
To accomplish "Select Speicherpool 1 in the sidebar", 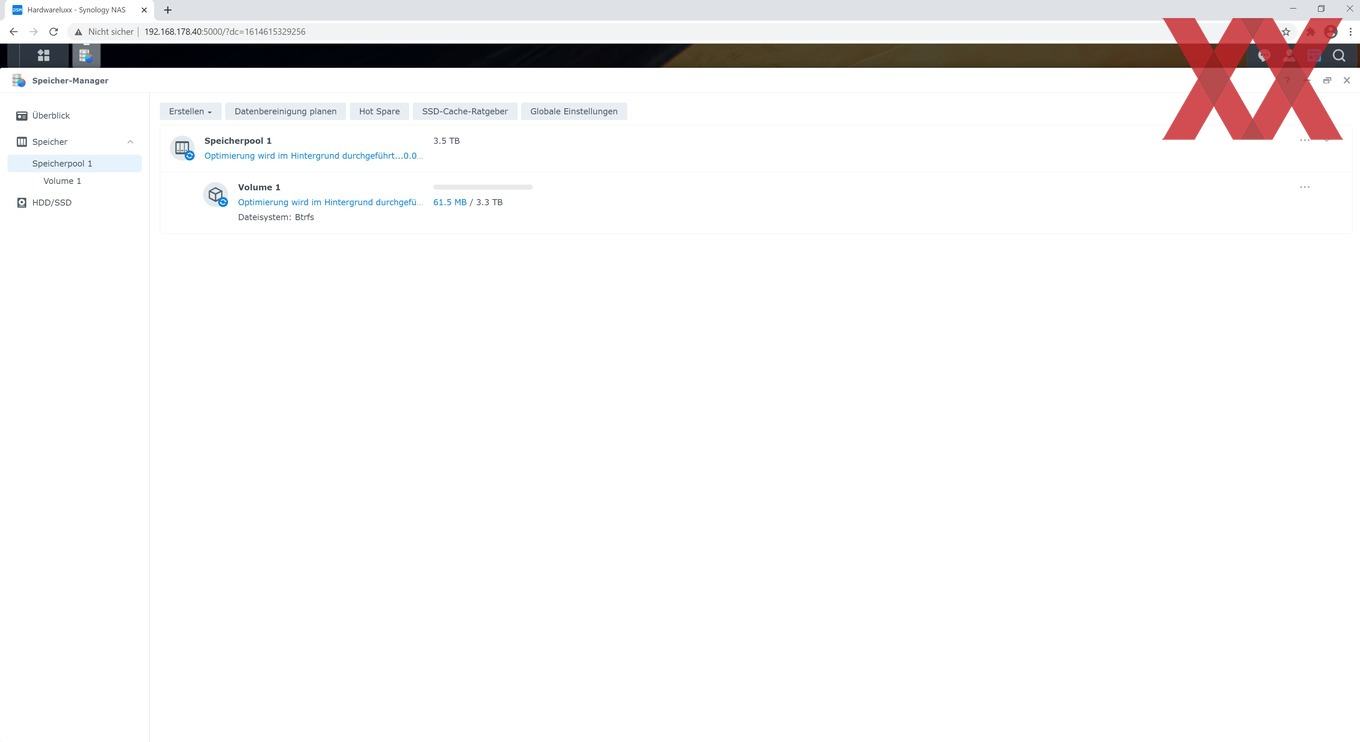I will pos(75,163).
